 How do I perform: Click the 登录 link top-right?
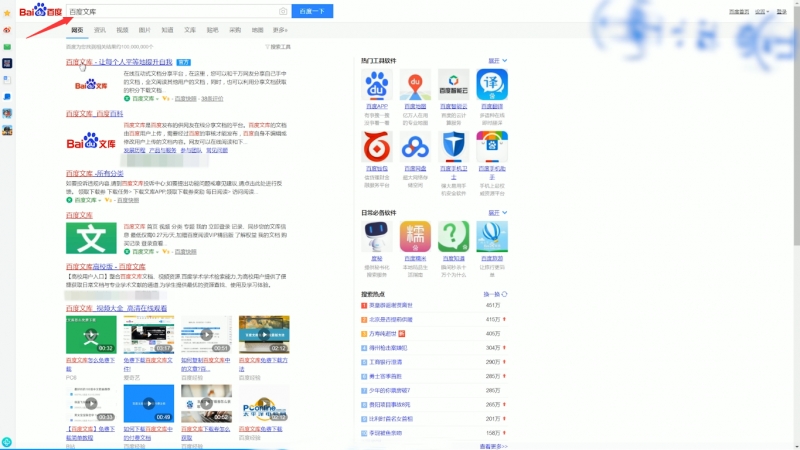pos(782,12)
